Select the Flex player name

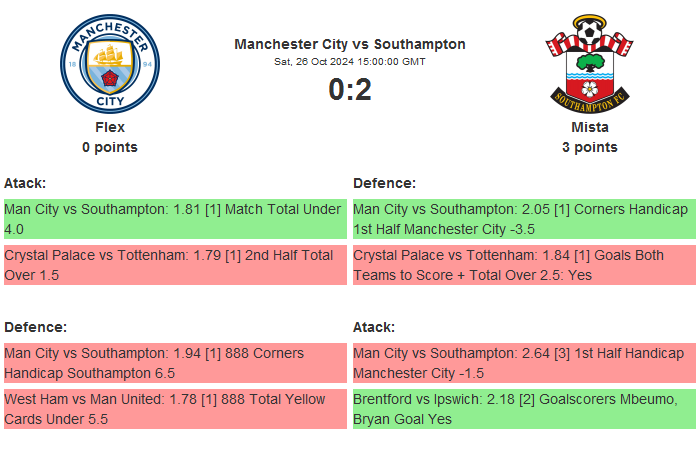click(x=110, y=127)
